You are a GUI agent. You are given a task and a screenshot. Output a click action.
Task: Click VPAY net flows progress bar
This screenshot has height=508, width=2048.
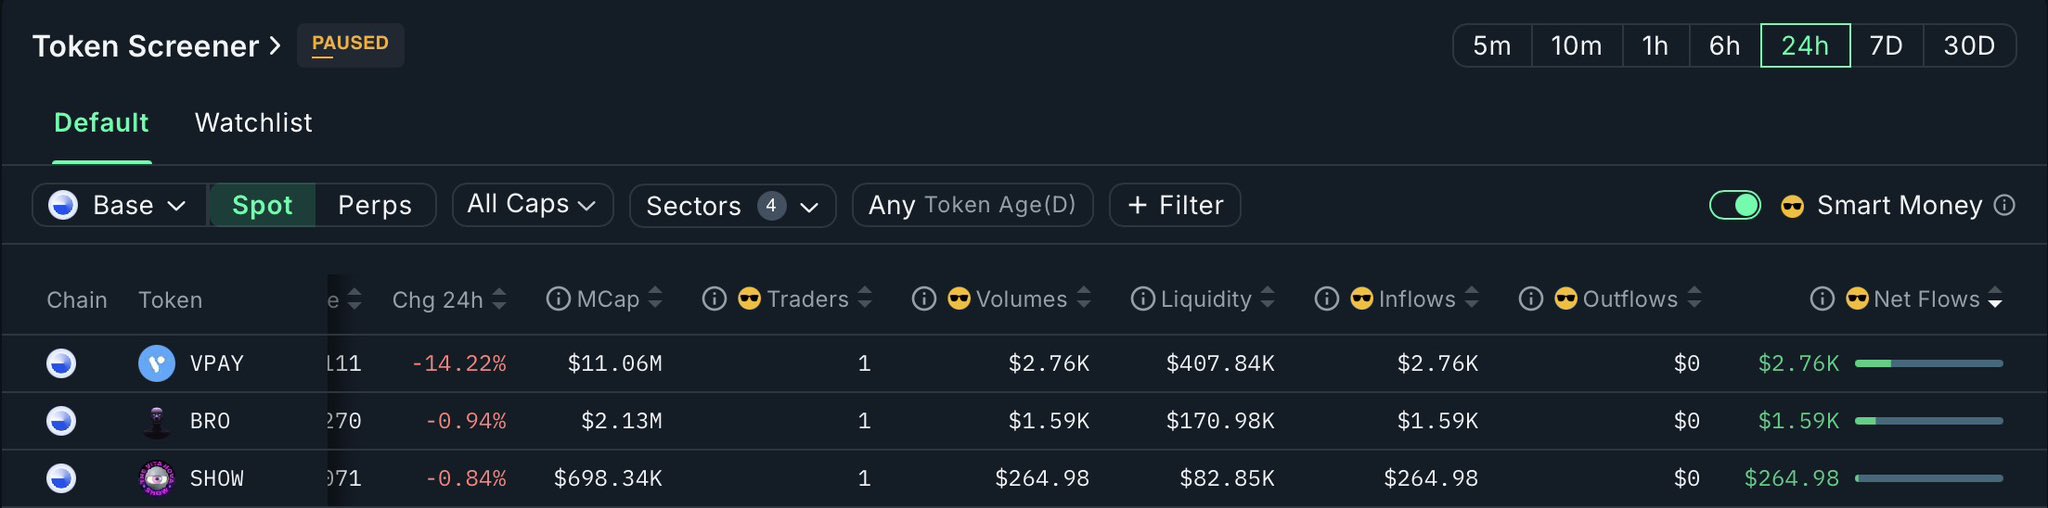point(1928,364)
